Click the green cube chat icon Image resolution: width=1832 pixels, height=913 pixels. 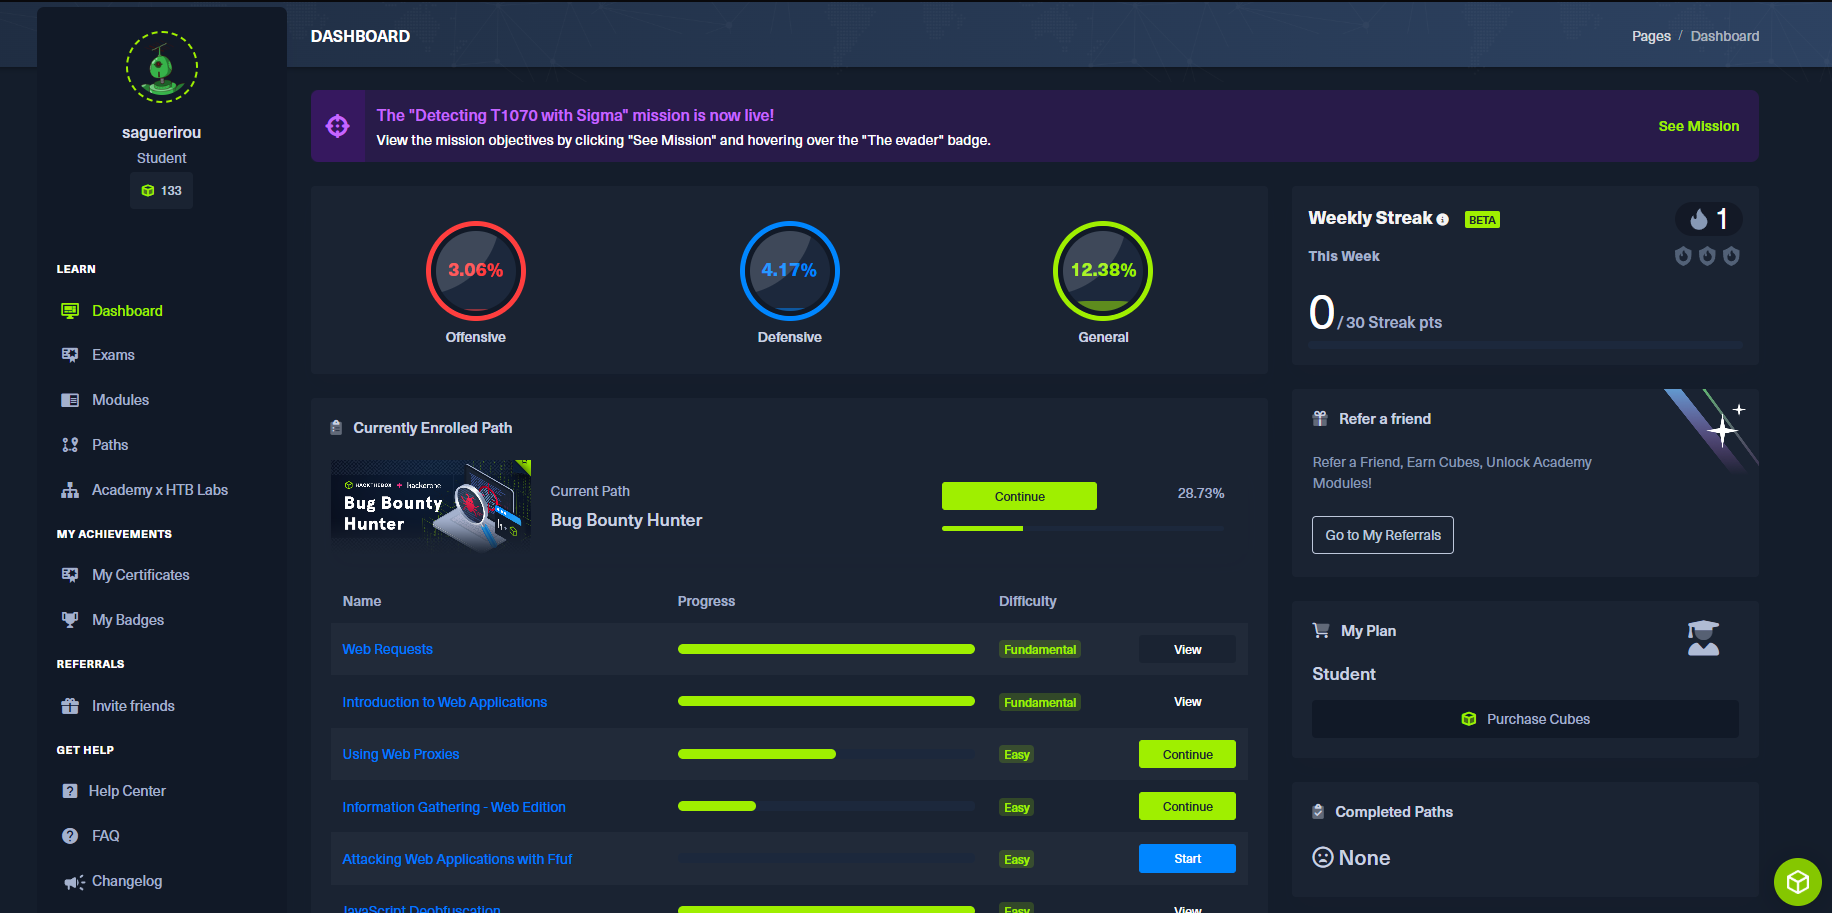(1797, 881)
